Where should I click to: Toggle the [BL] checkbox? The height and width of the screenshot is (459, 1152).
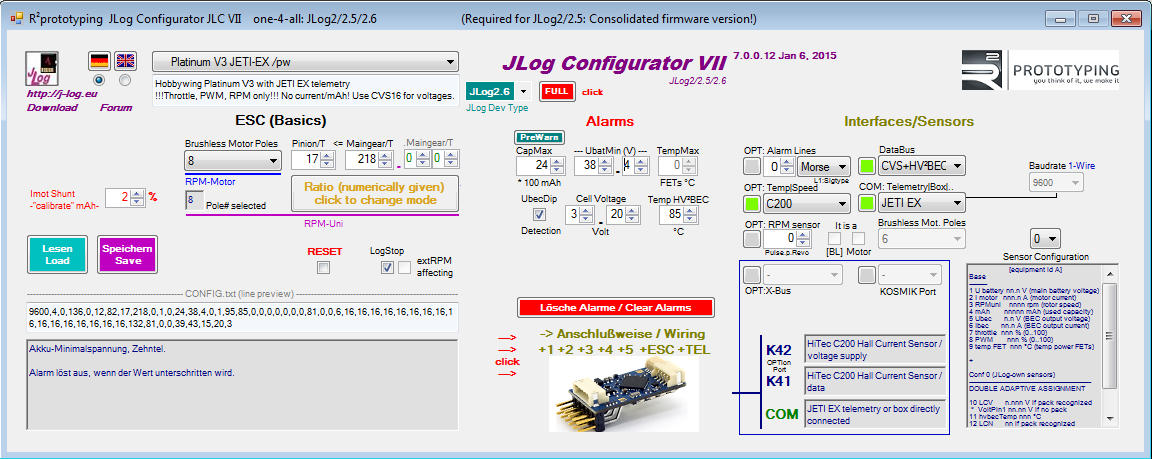tap(835, 239)
